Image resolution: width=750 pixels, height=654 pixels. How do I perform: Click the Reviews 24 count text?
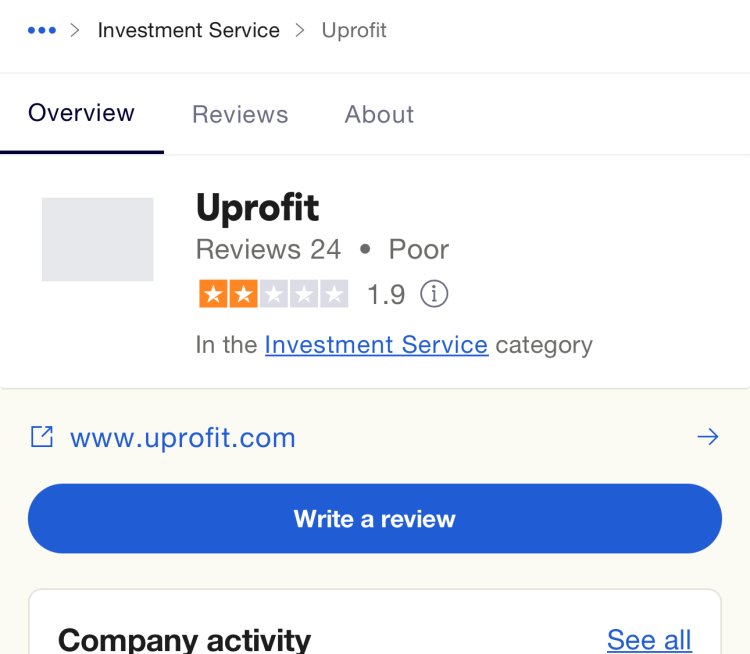click(268, 249)
